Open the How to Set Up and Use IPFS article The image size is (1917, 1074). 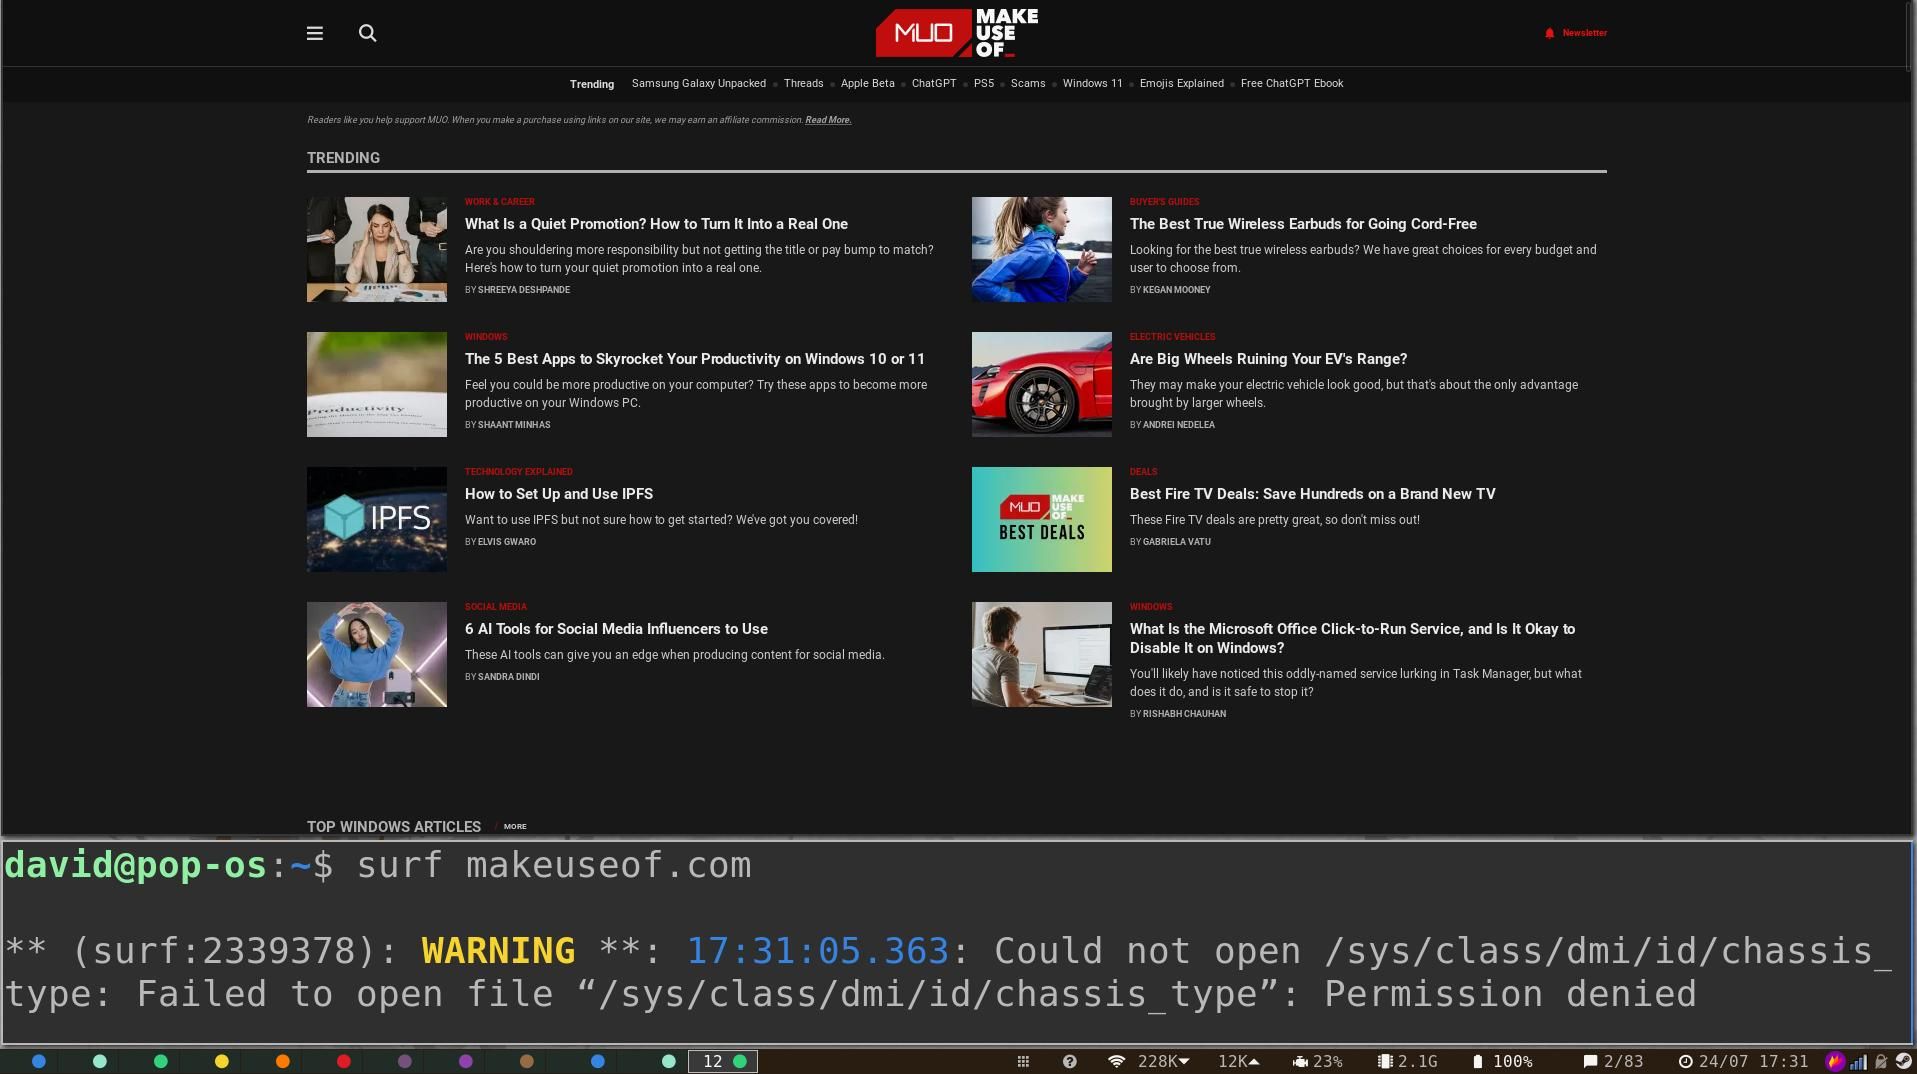pyautogui.click(x=558, y=494)
